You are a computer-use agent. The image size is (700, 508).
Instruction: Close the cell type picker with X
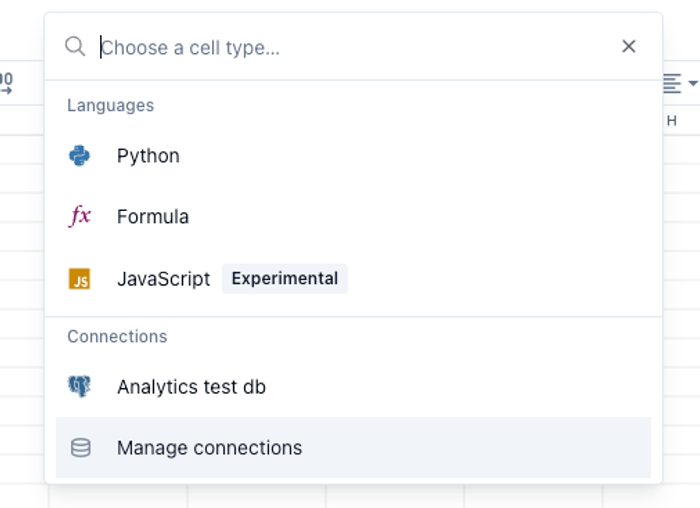(629, 47)
